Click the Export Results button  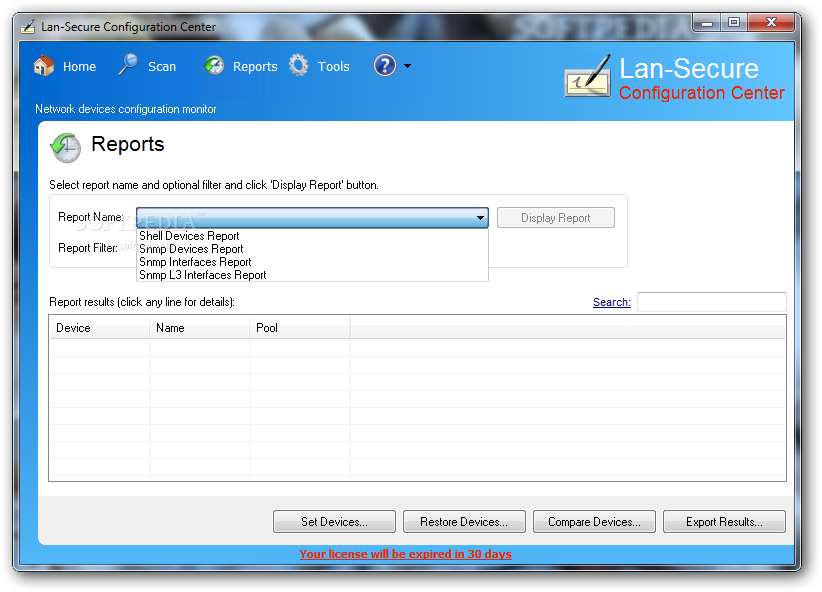(724, 522)
